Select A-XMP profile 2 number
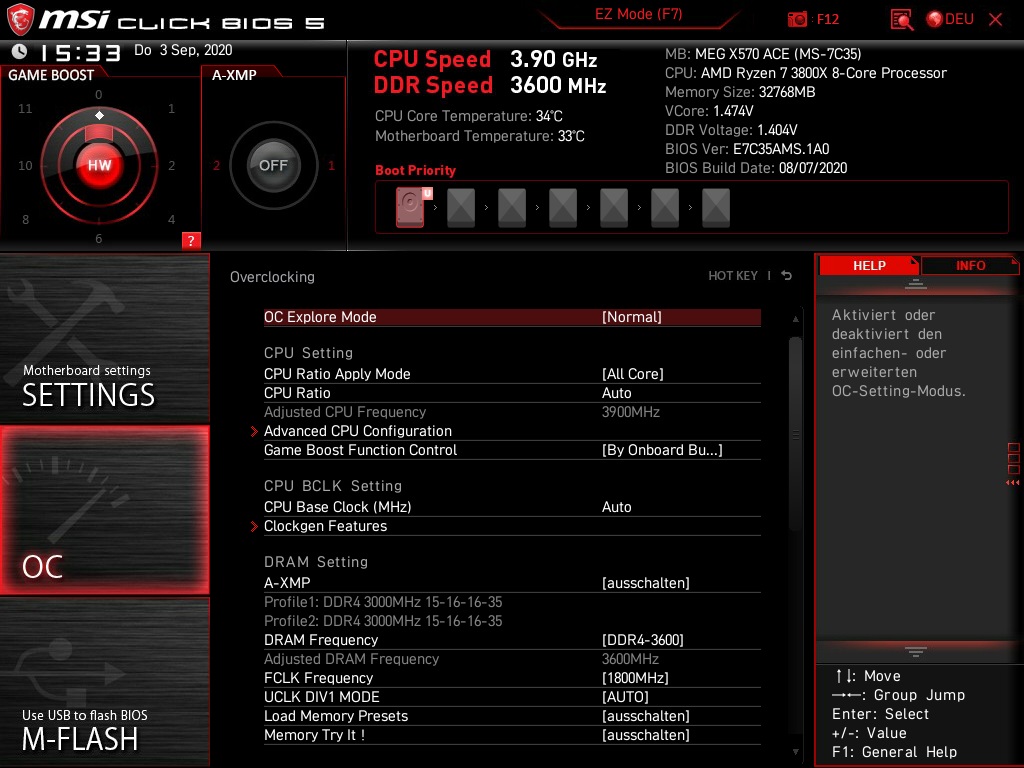The image size is (1024, 768). pyautogui.click(x=216, y=165)
